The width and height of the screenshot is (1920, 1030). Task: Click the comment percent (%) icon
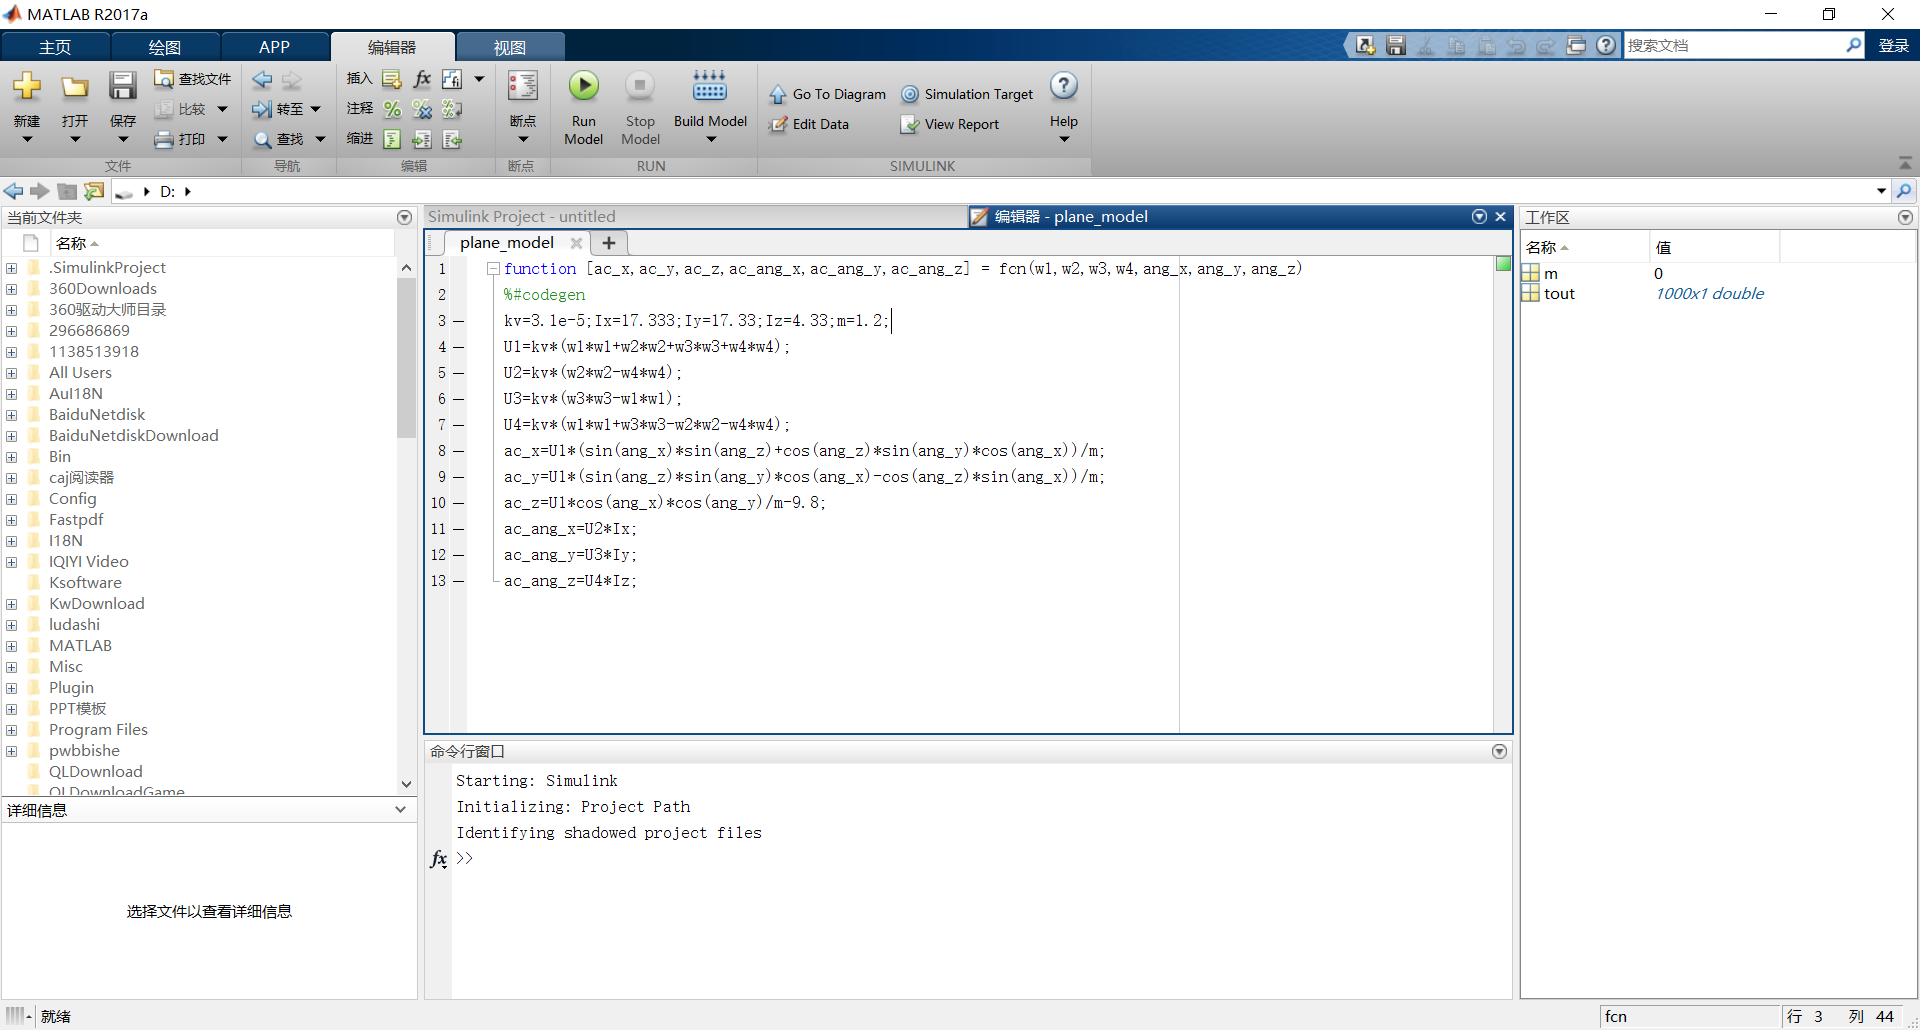click(392, 109)
